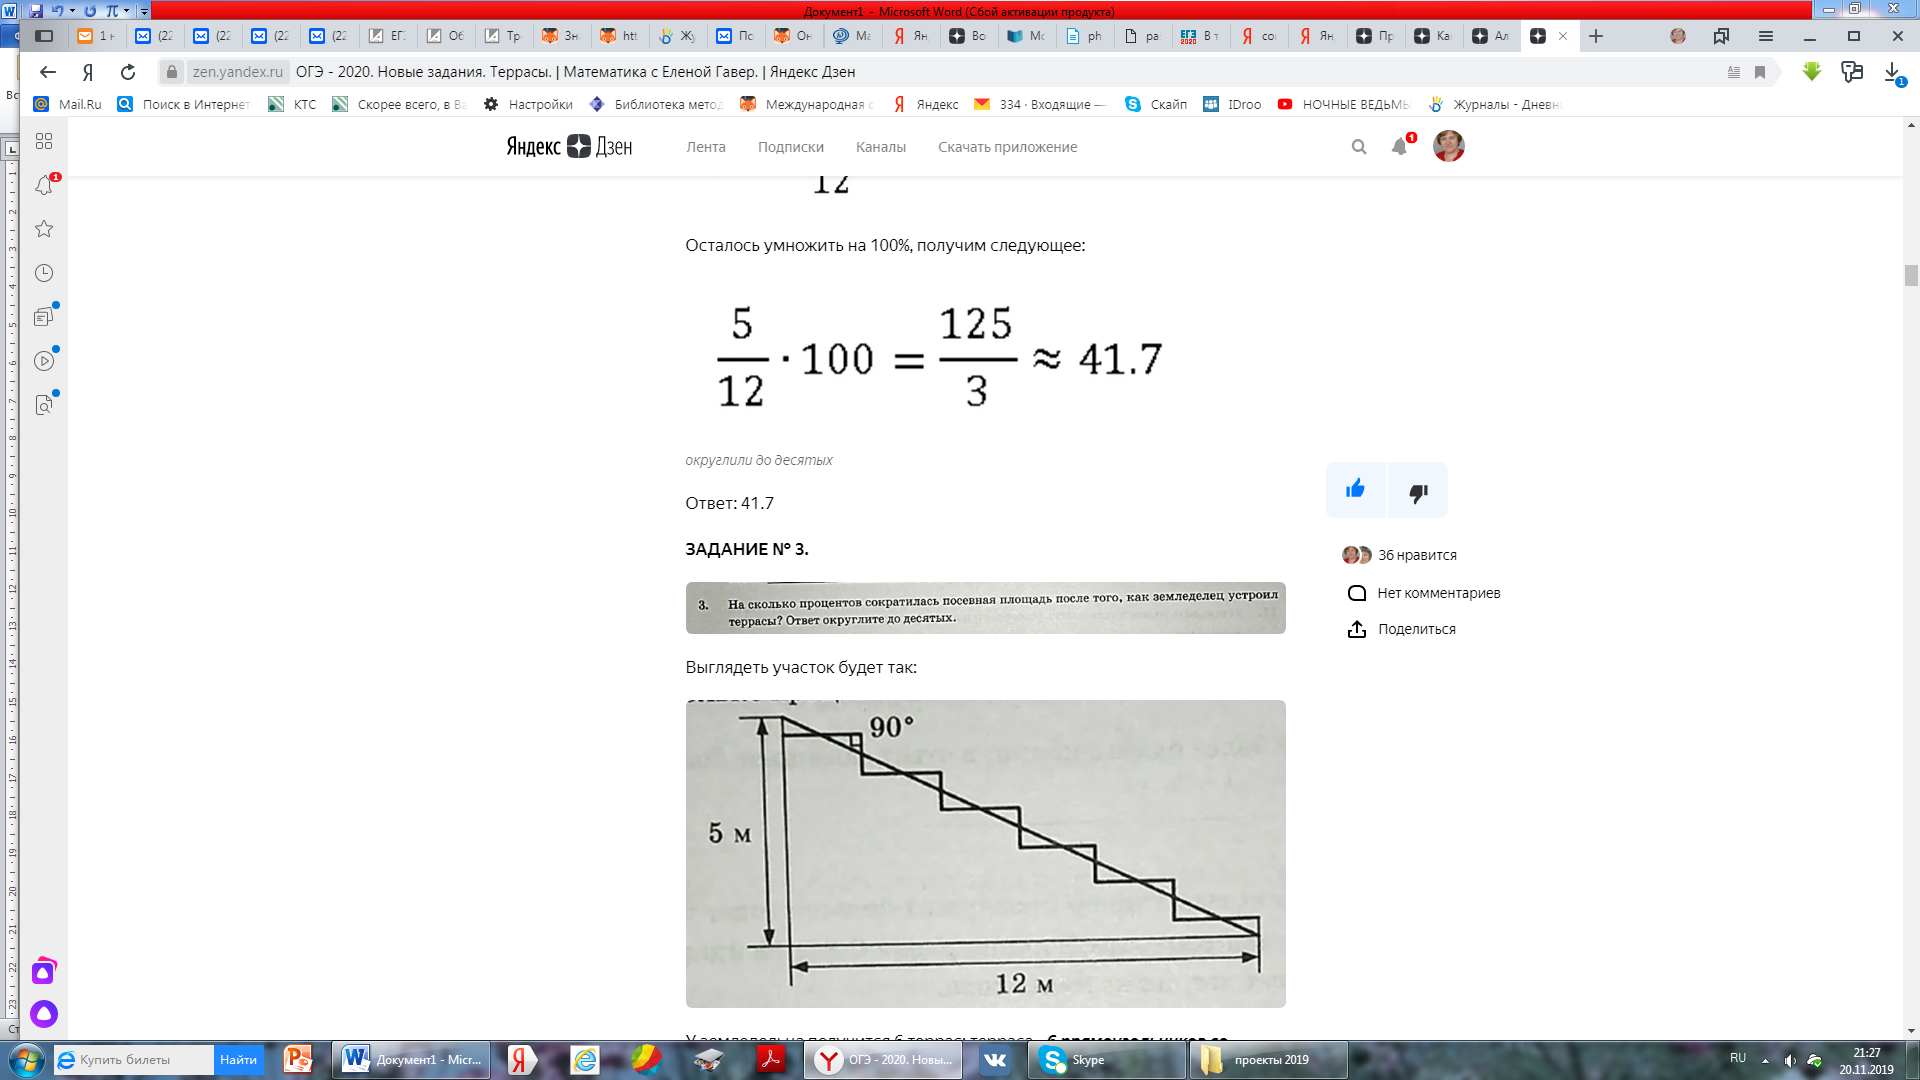Viewport: 1920px width, 1080px height.
Task: Click the share/поделиться icon
Action: [1356, 629]
